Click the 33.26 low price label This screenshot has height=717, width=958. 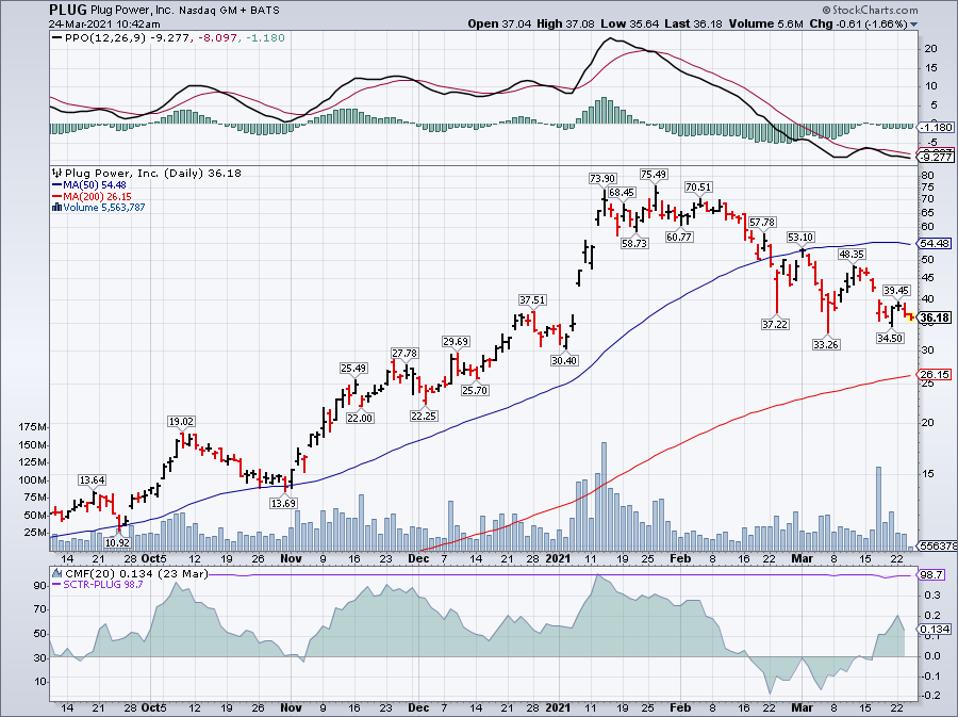pos(826,344)
